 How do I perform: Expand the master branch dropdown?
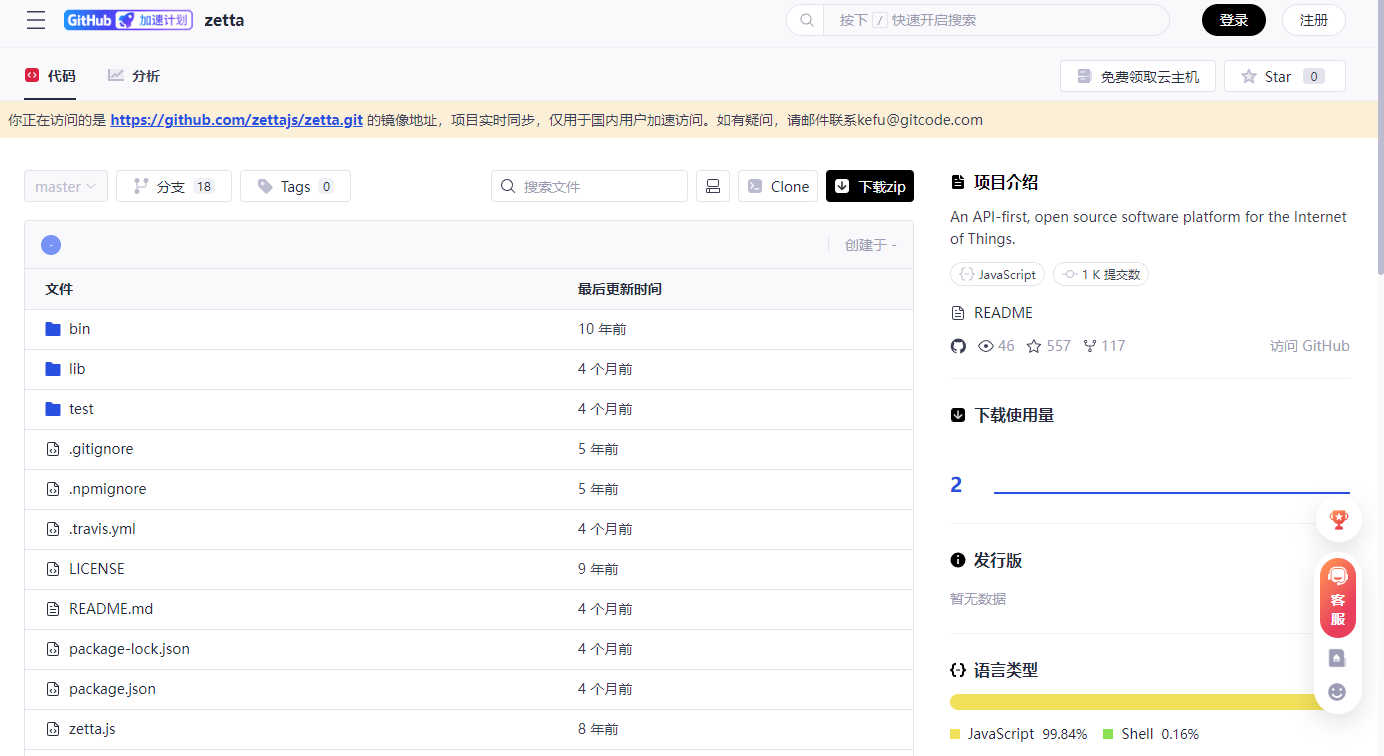click(x=66, y=186)
